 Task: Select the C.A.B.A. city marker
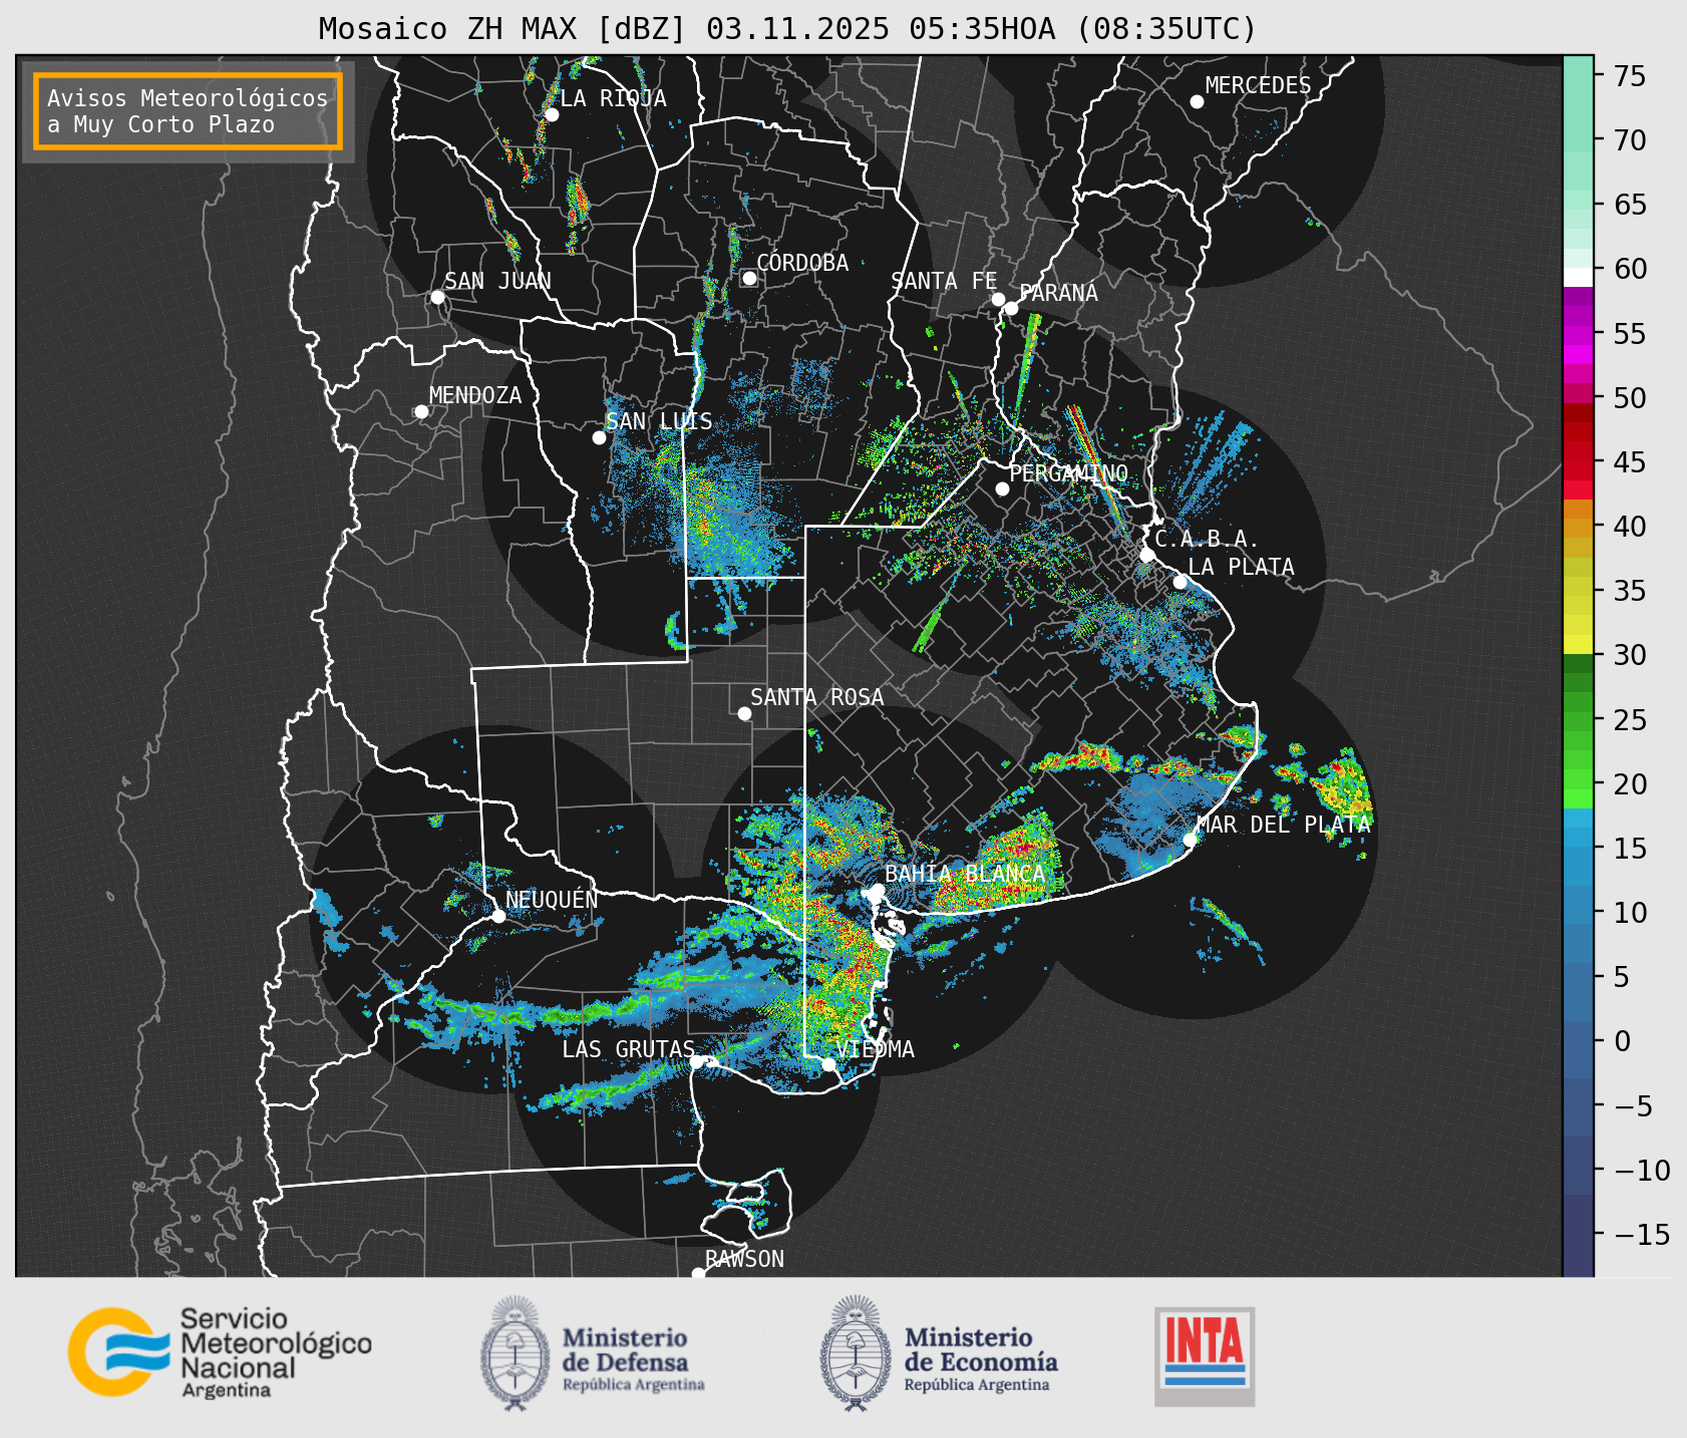tap(1147, 555)
